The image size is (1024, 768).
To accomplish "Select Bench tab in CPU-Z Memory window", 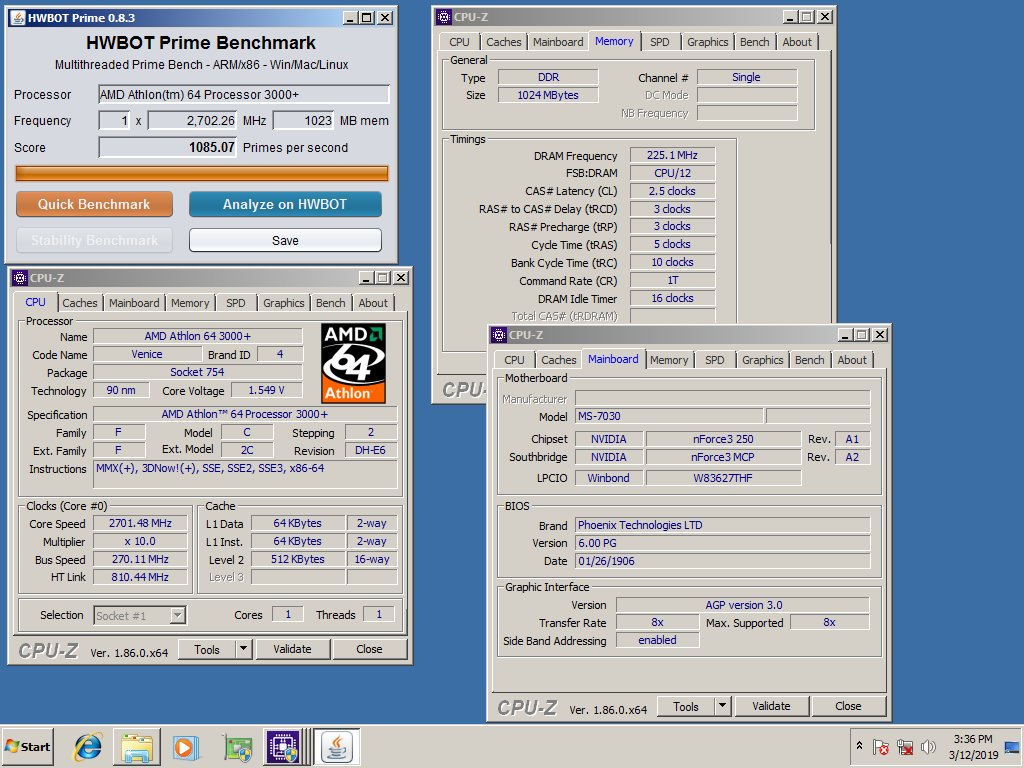I will click(x=754, y=42).
